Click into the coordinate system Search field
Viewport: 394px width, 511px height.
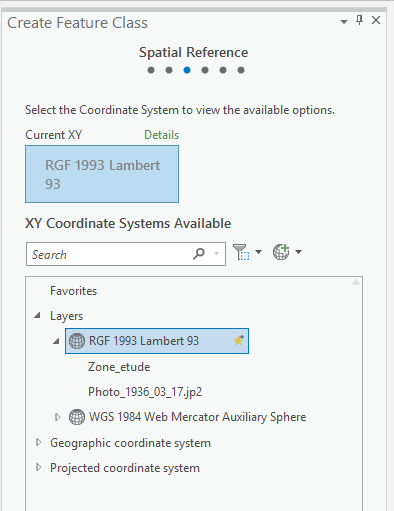[110, 254]
